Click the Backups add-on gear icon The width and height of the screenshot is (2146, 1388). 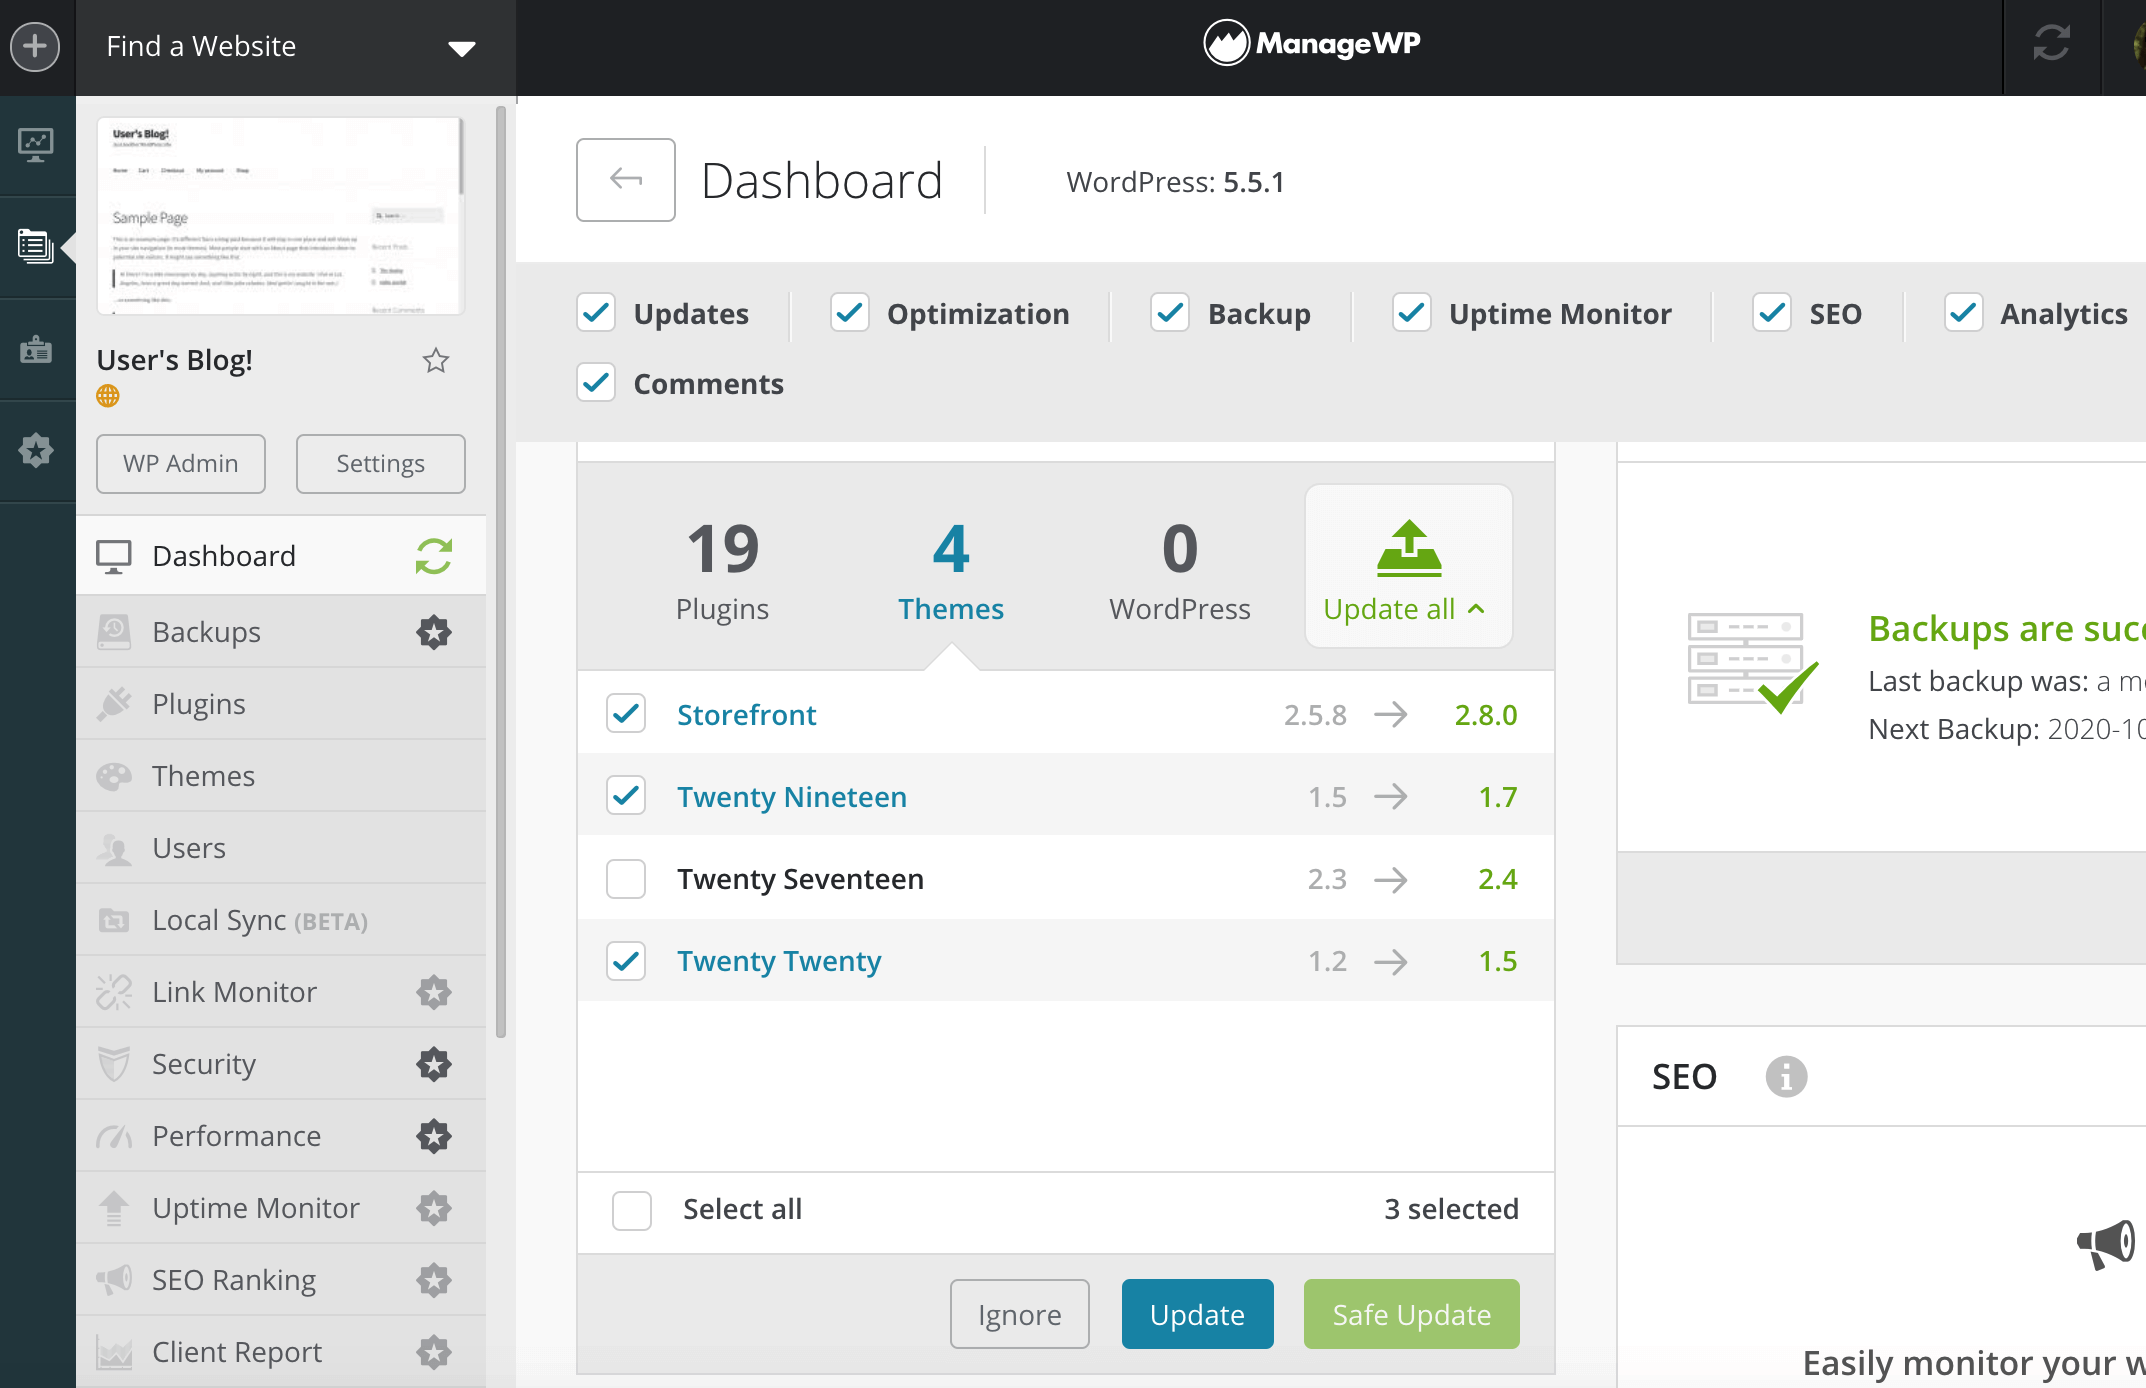click(434, 632)
